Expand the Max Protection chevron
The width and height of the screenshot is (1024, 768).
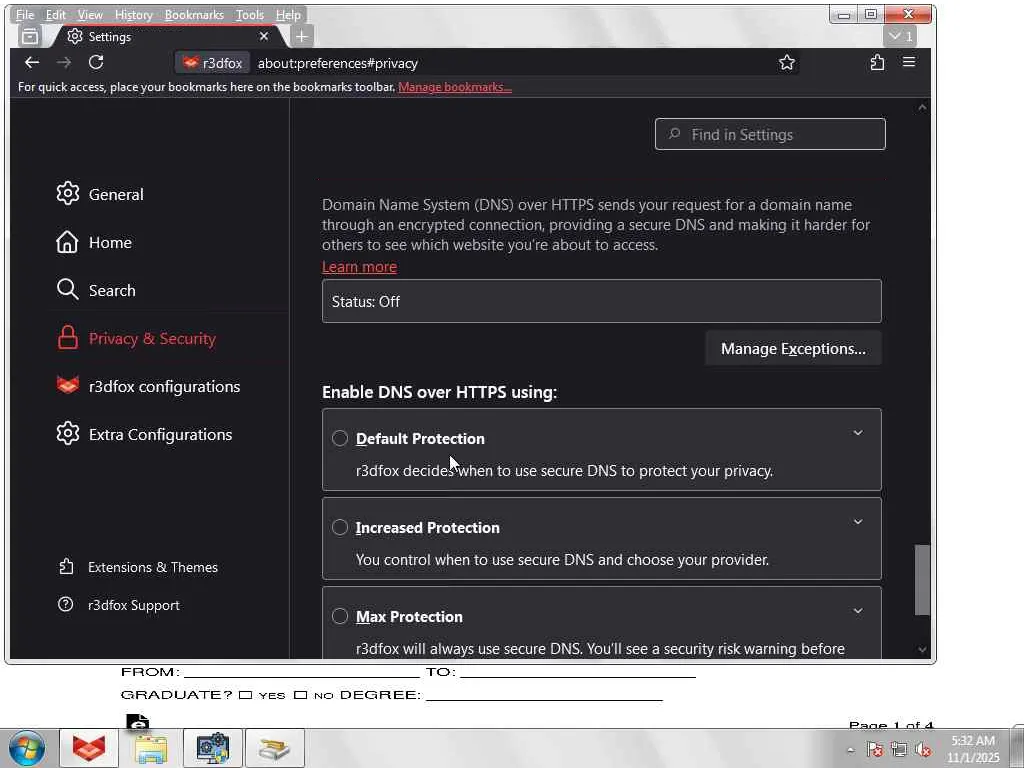tap(857, 611)
